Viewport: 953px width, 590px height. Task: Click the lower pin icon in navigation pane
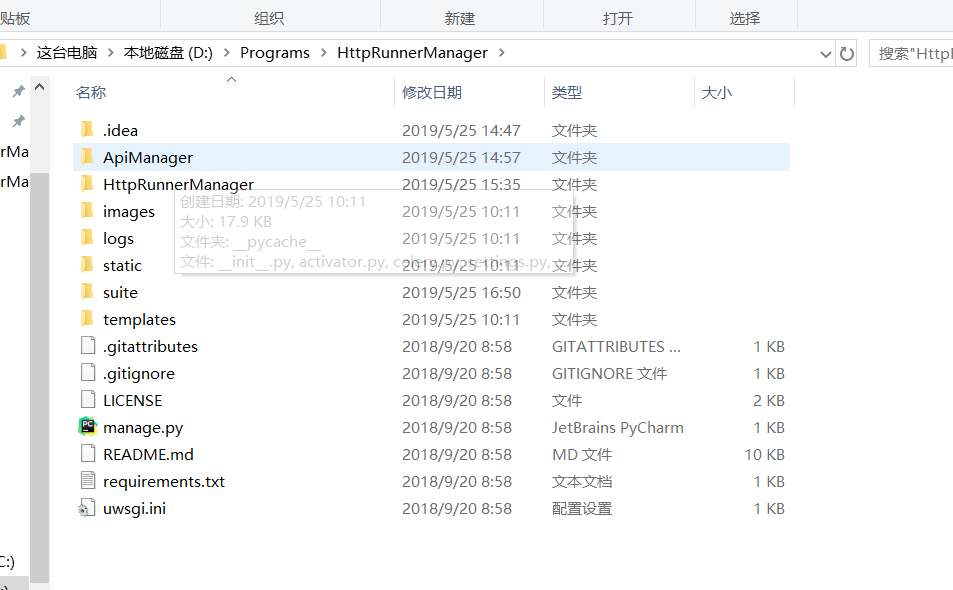(19, 121)
